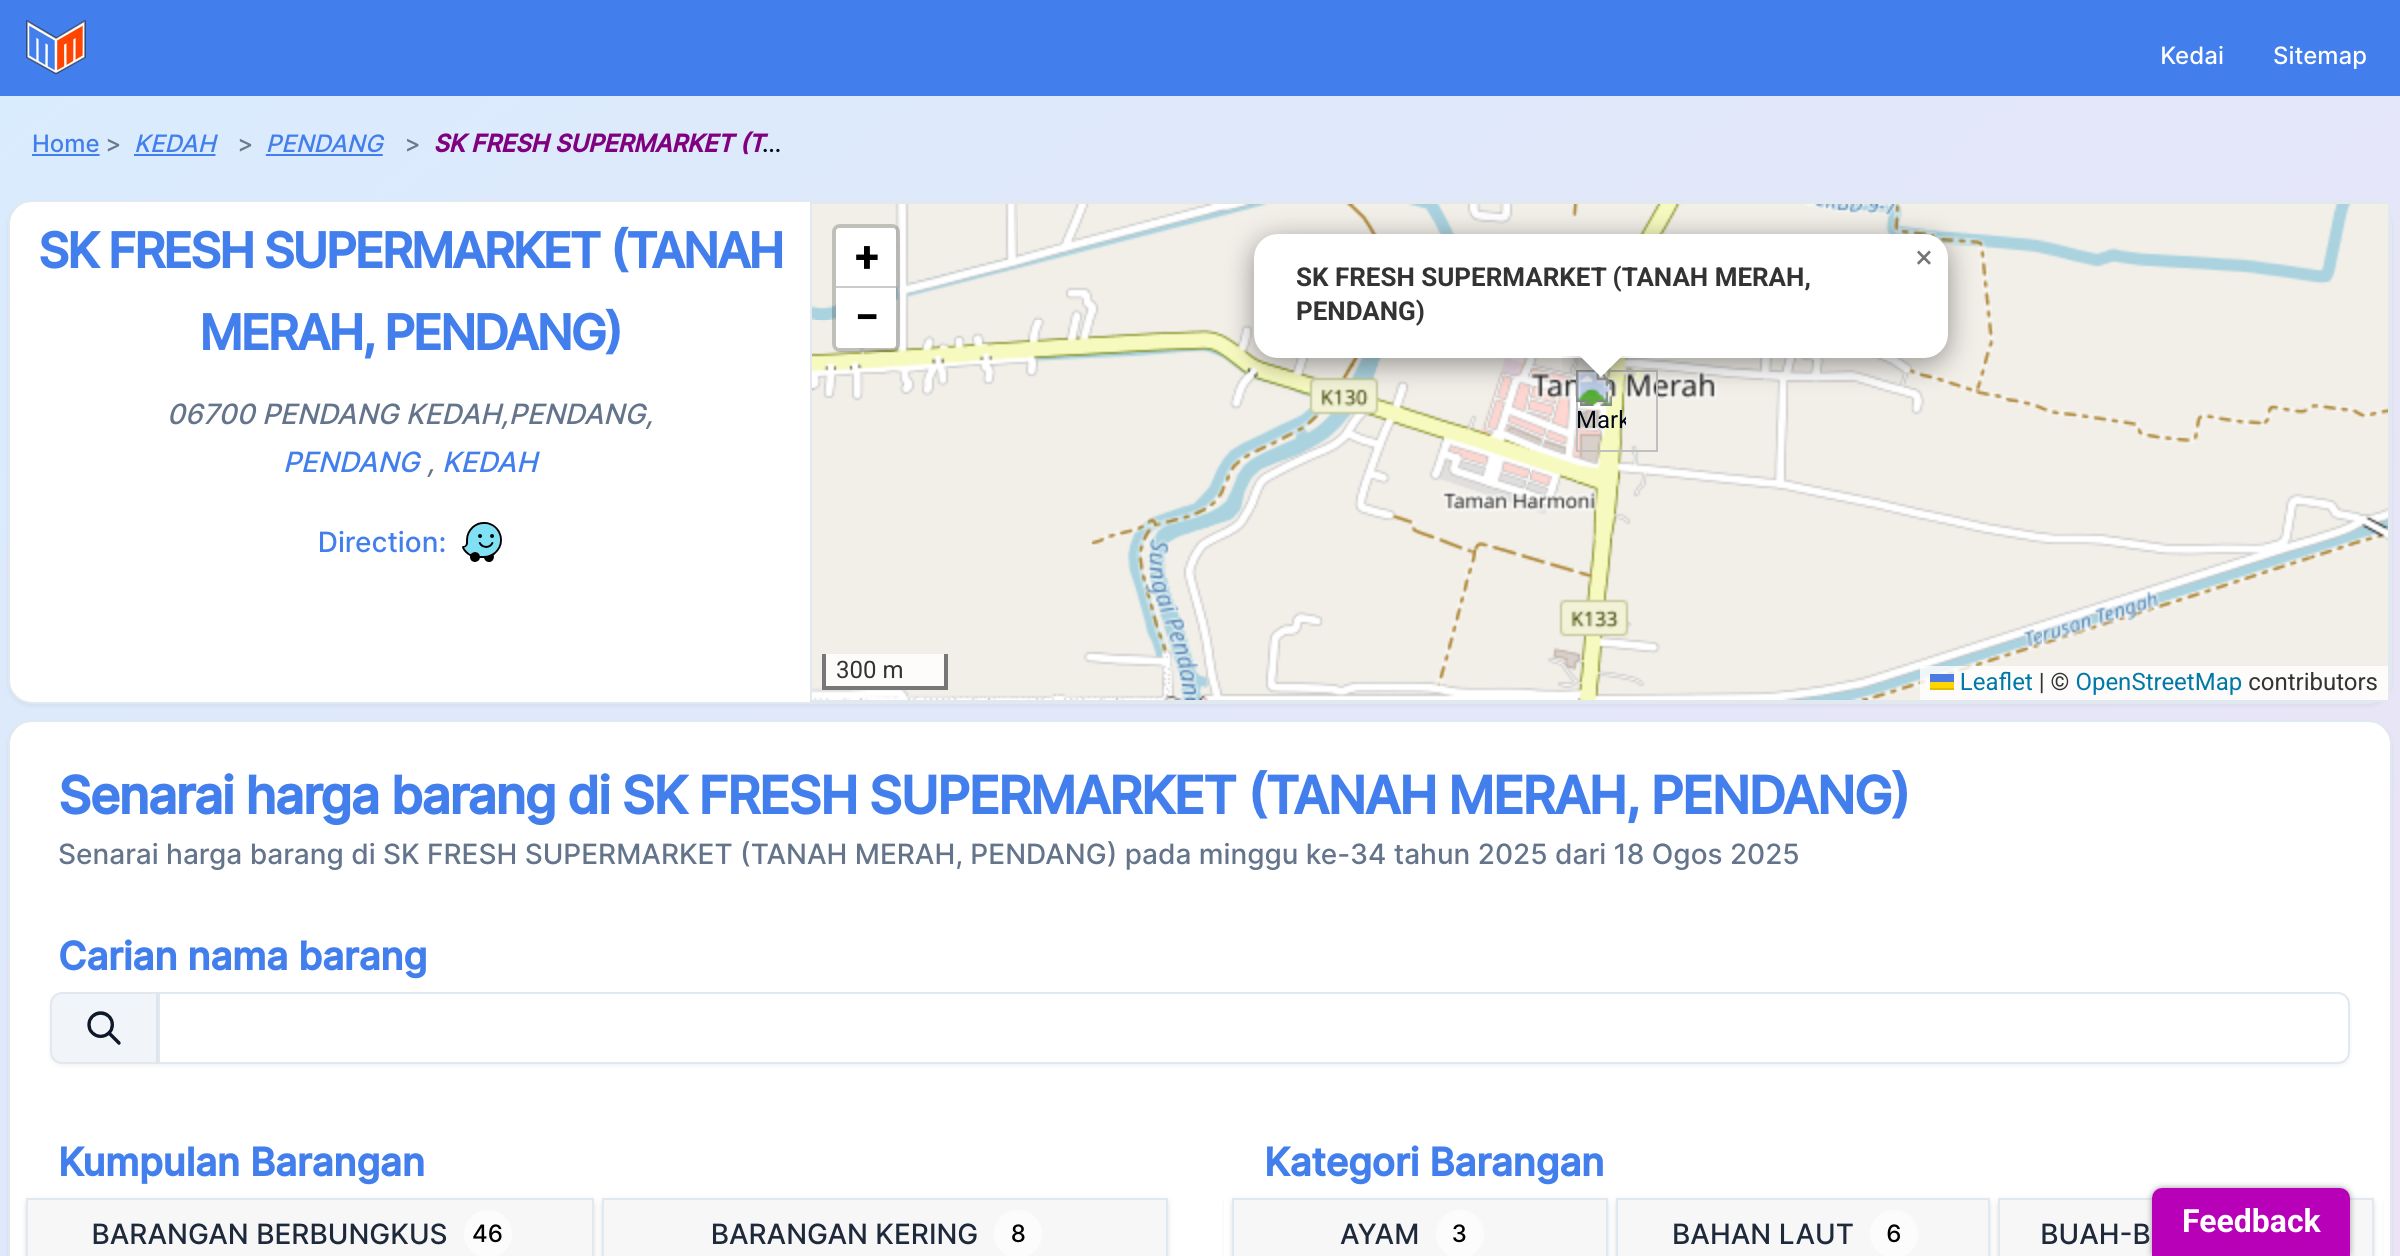
Task: Click the item name search field
Action: 1252,1028
